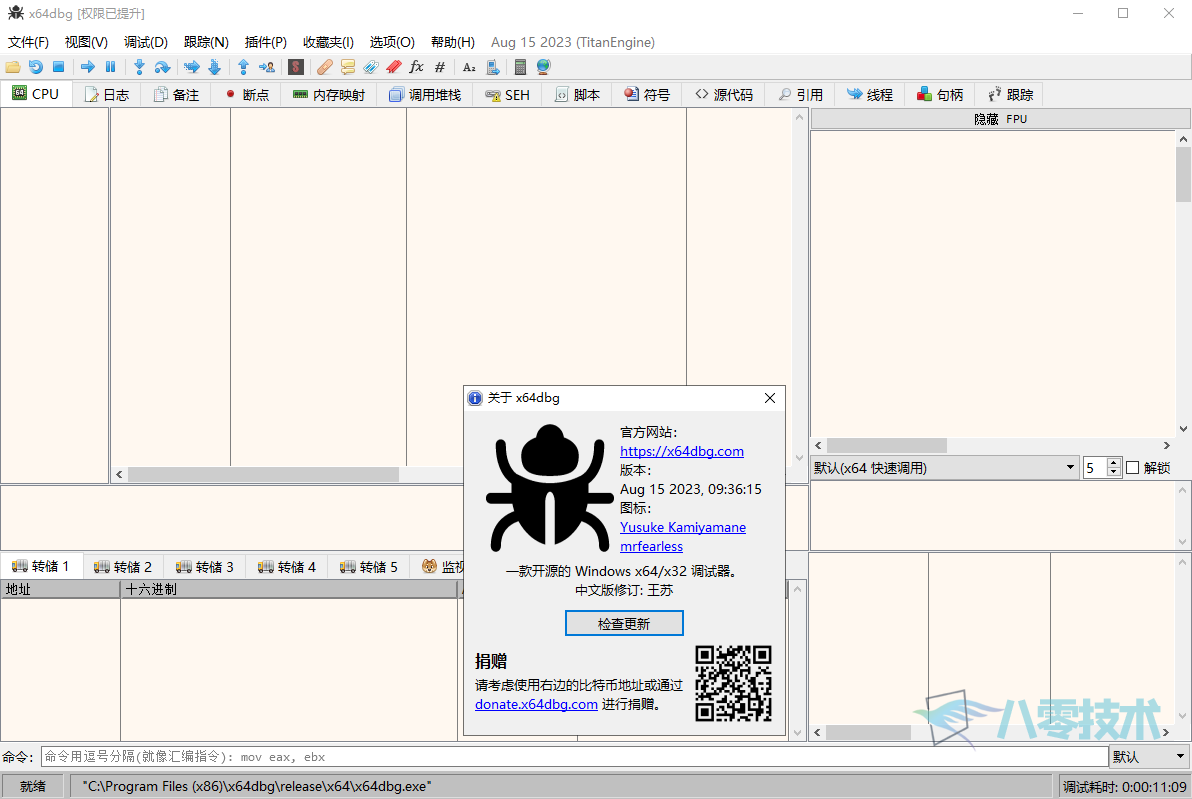Click the Step Into icon
The width and height of the screenshot is (1192, 799).
pos(139,67)
